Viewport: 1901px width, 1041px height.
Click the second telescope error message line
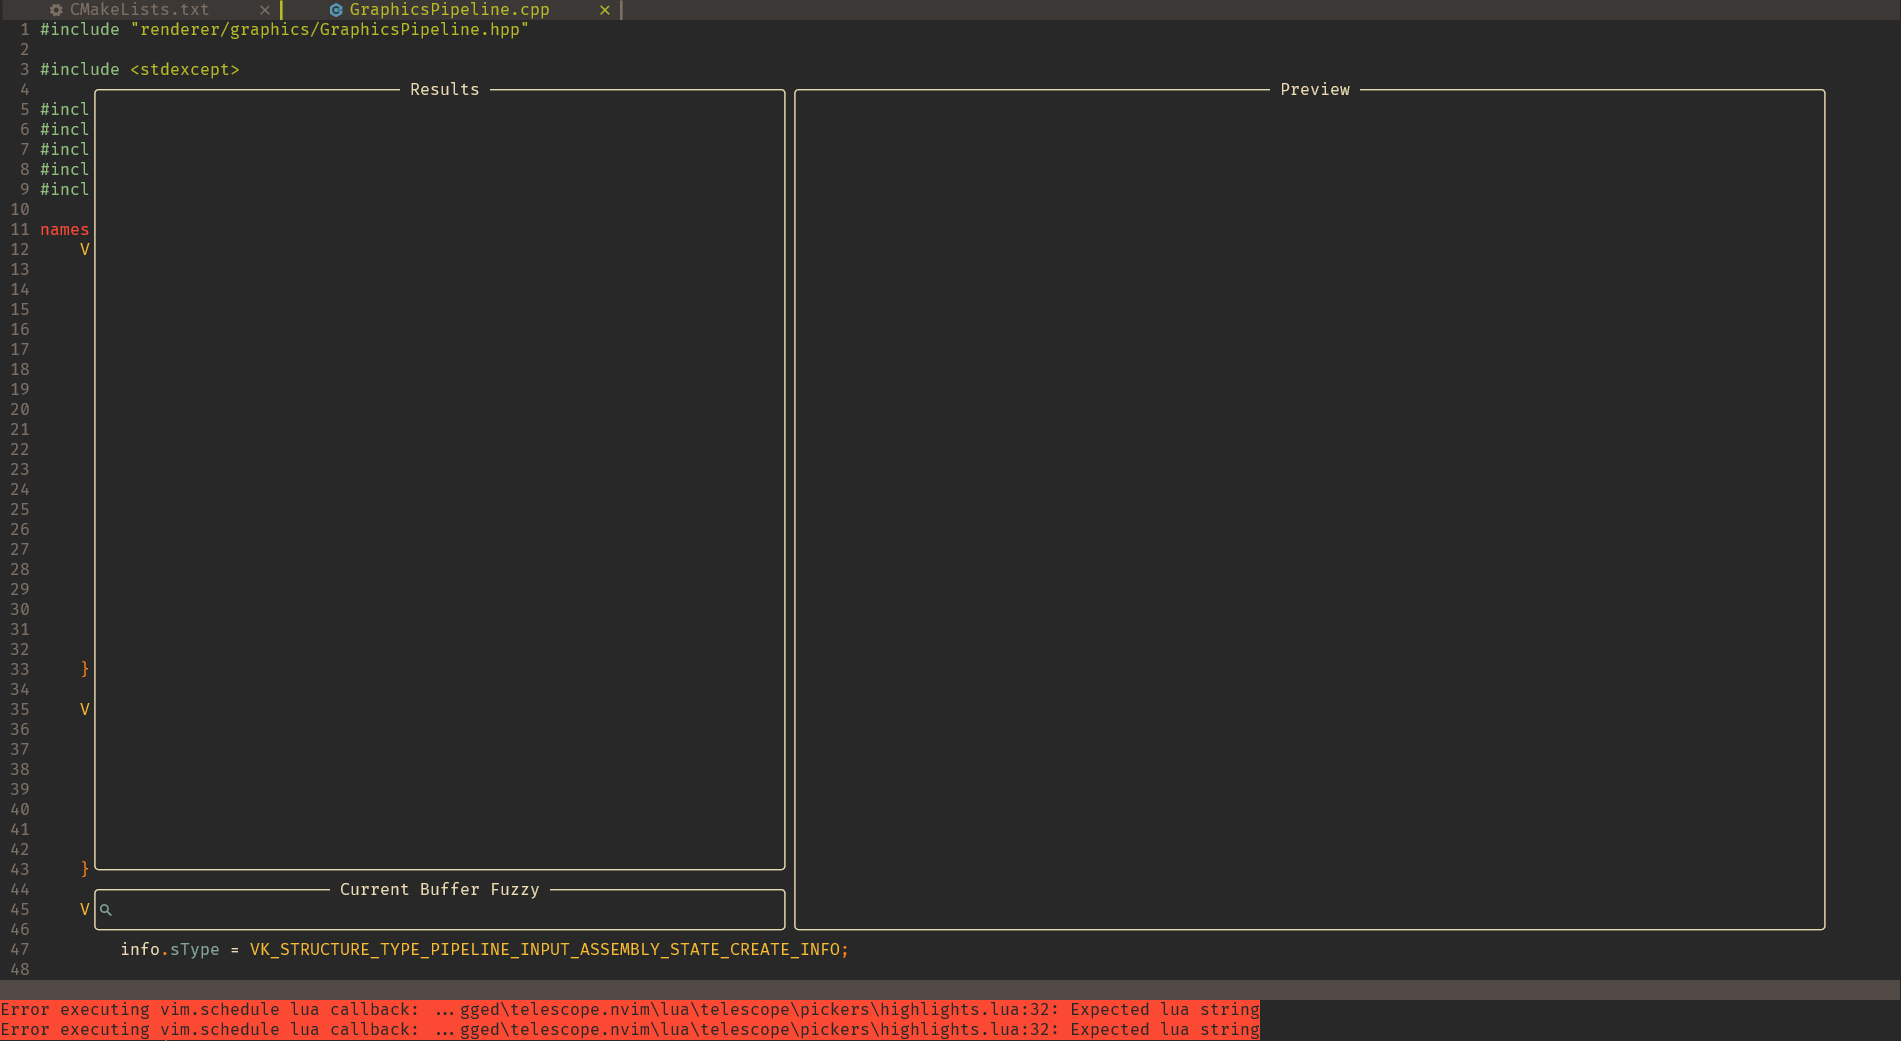click(x=630, y=1030)
